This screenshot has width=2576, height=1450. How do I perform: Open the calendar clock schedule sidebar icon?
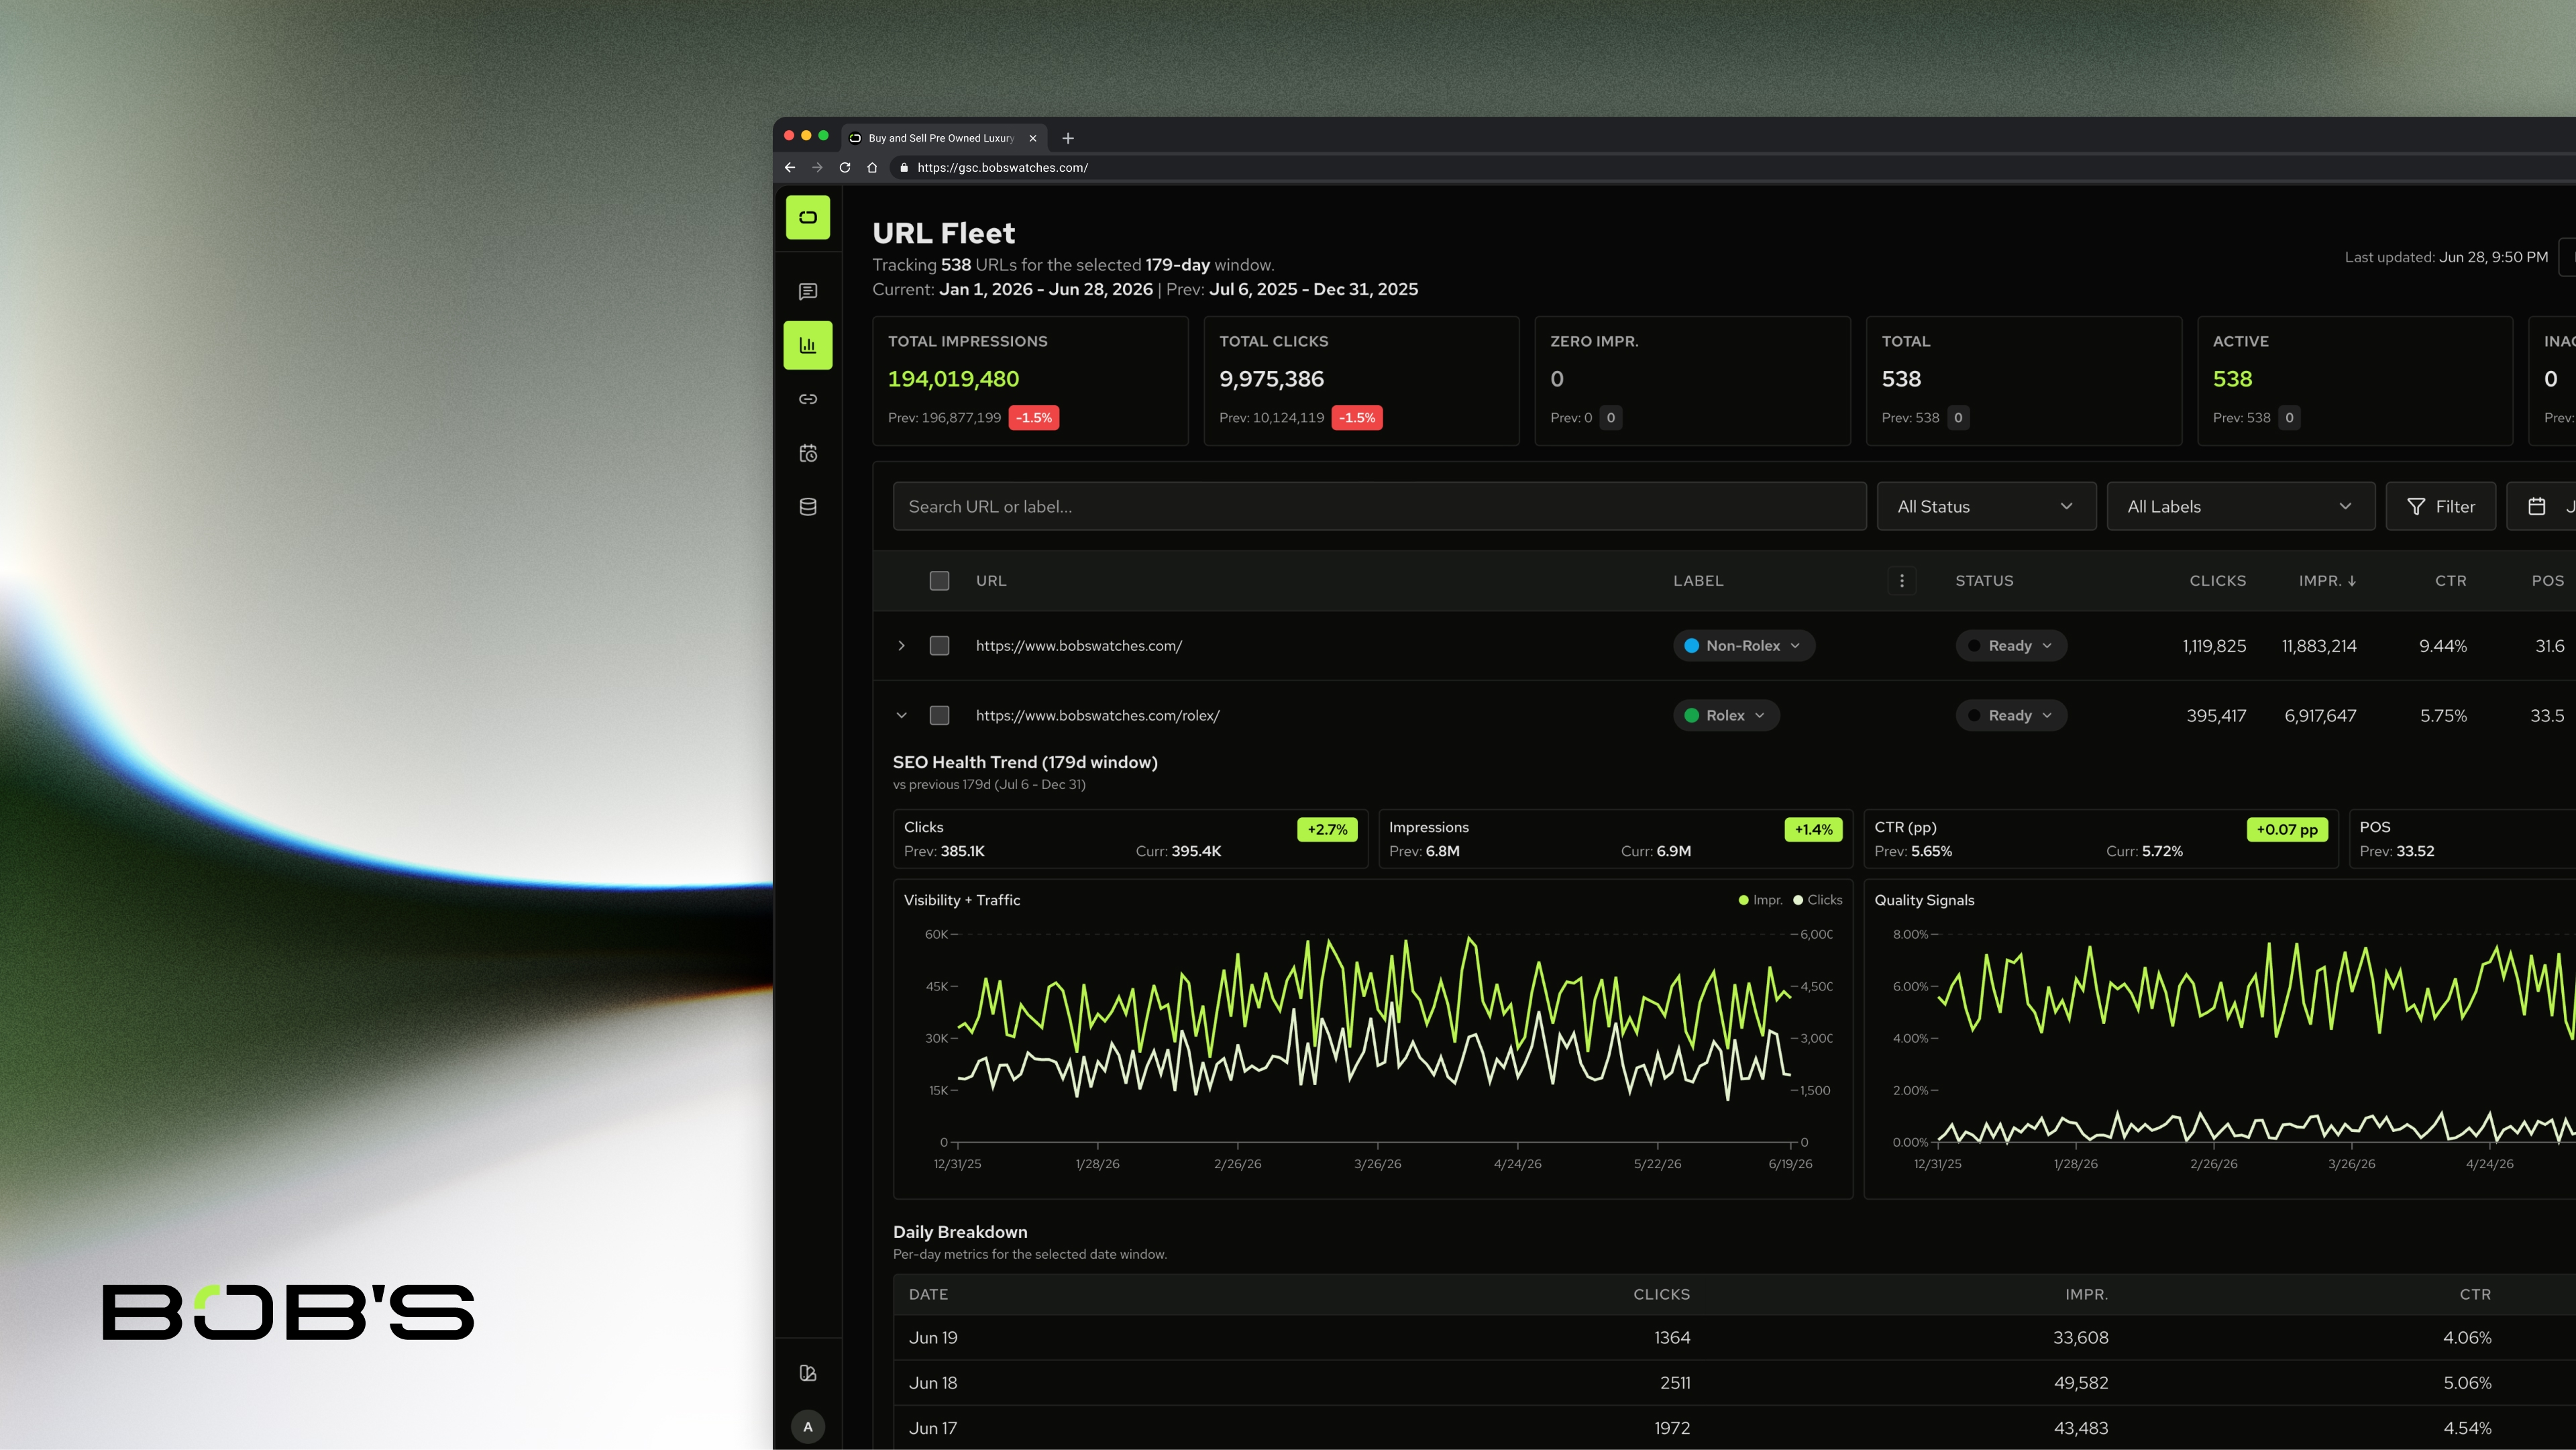[808, 453]
